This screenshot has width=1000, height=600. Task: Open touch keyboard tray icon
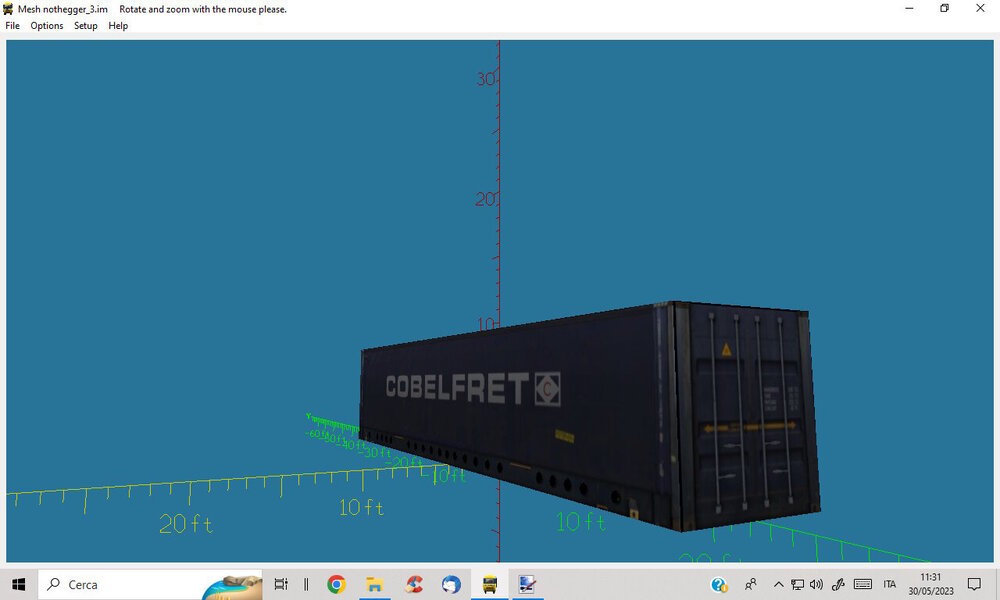tap(863, 584)
